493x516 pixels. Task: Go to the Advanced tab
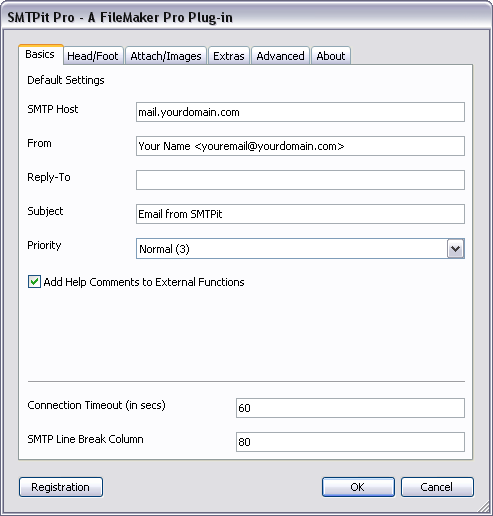coord(280,56)
